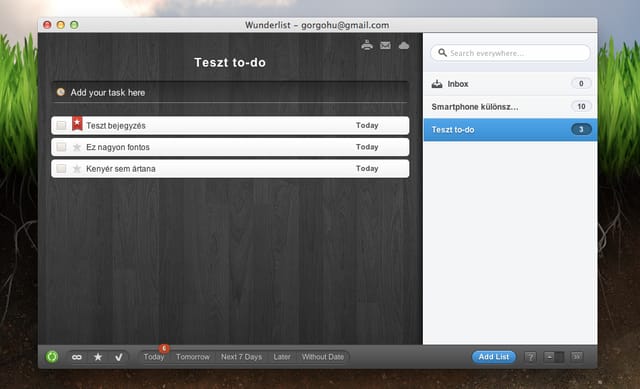Screen dimensions: 640x389
Task: Select the Without Date filter
Action: 323,357
